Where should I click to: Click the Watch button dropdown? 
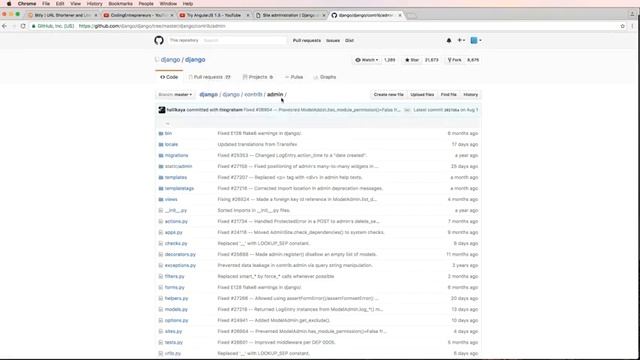click(x=367, y=60)
